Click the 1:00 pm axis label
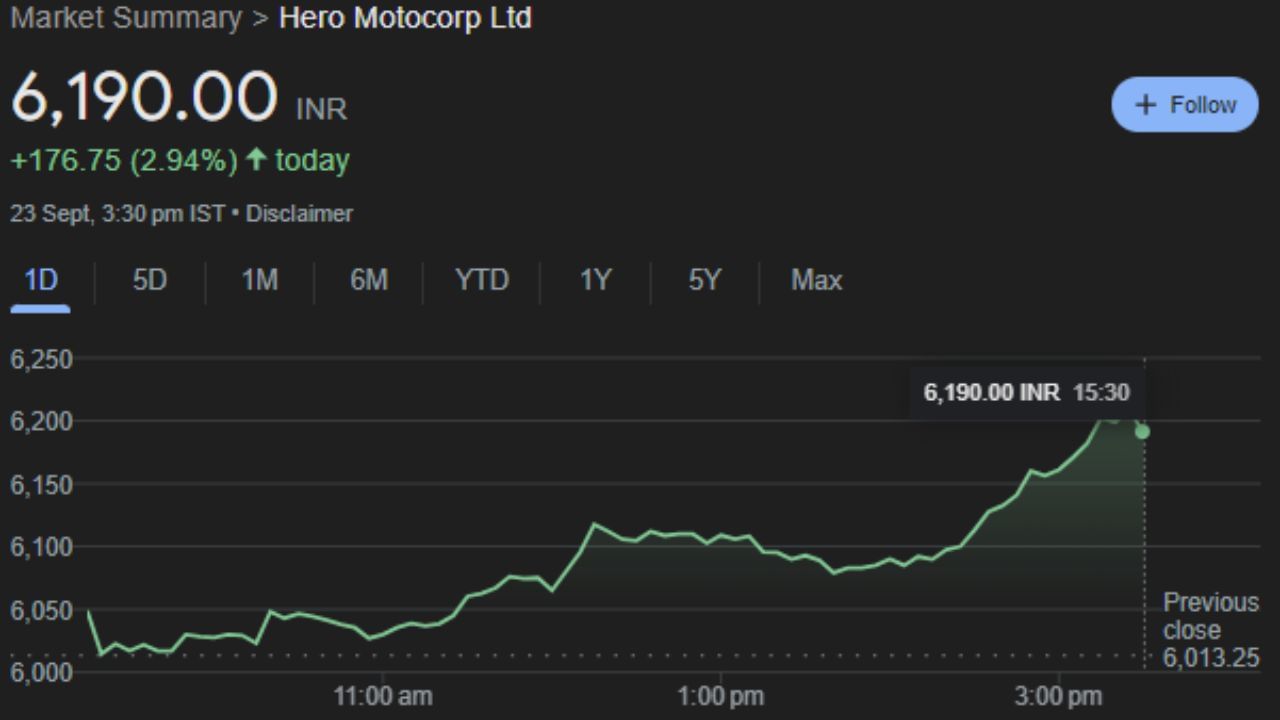Viewport: 1280px width, 720px height. (x=720, y=696)
